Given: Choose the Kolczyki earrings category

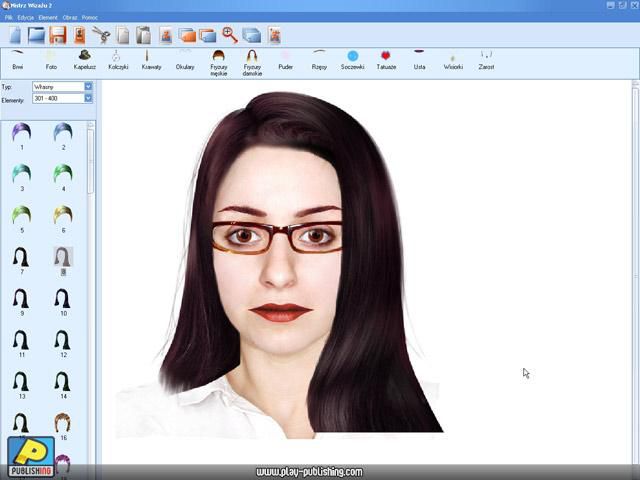Looking at the screenshot, I should (118, 58).
